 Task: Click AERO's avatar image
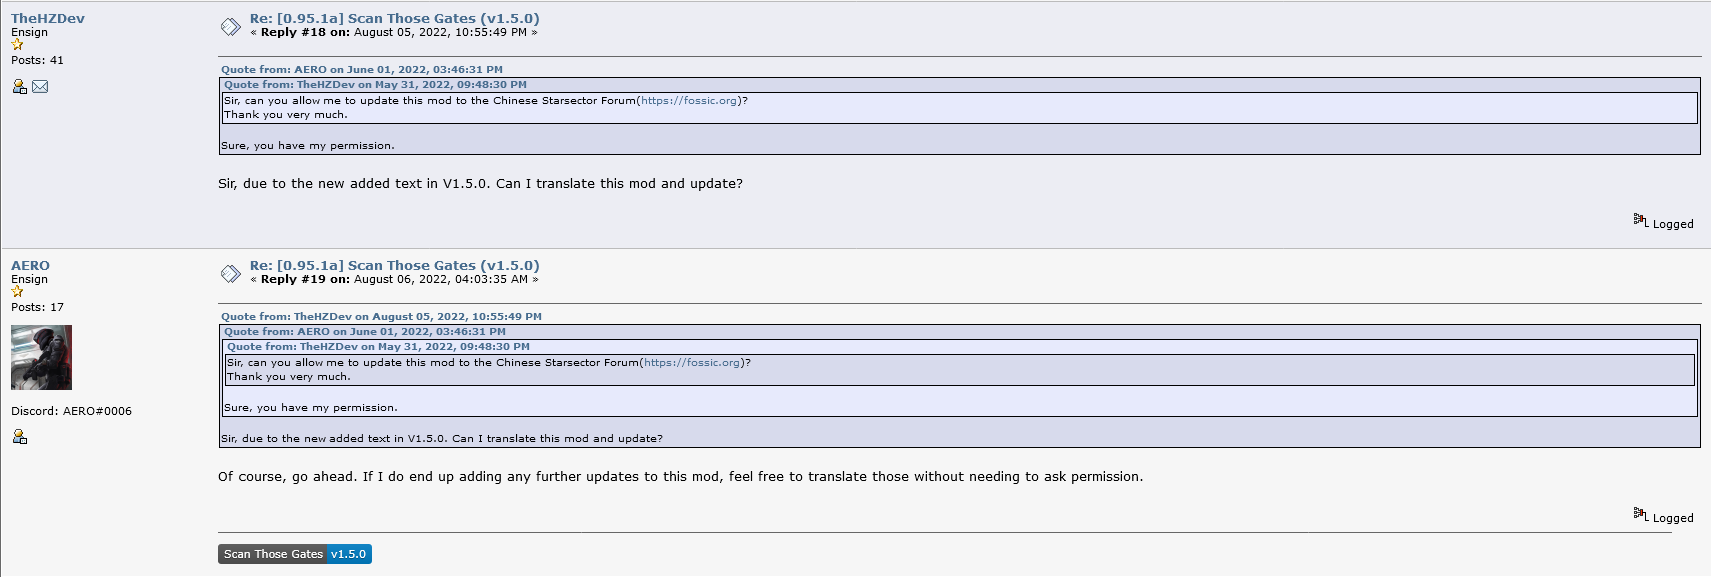(x=41, y=357)
